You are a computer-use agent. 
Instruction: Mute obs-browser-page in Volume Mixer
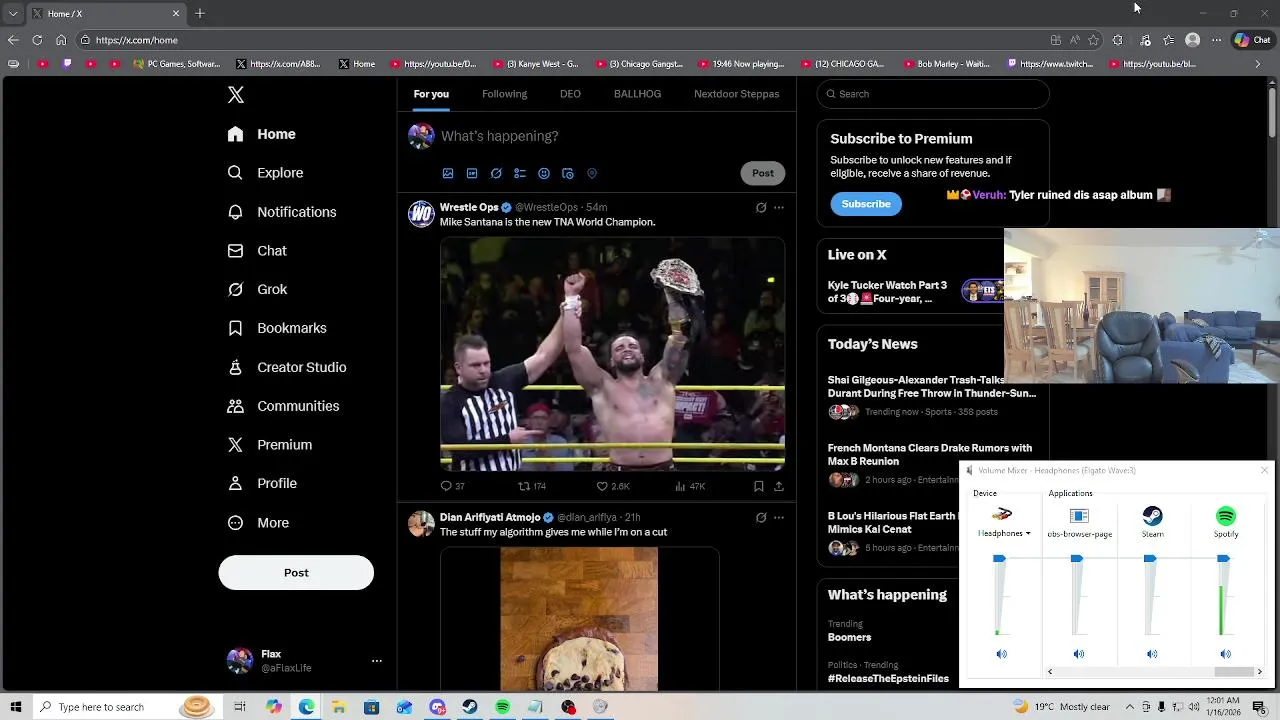click(1079, 654)
